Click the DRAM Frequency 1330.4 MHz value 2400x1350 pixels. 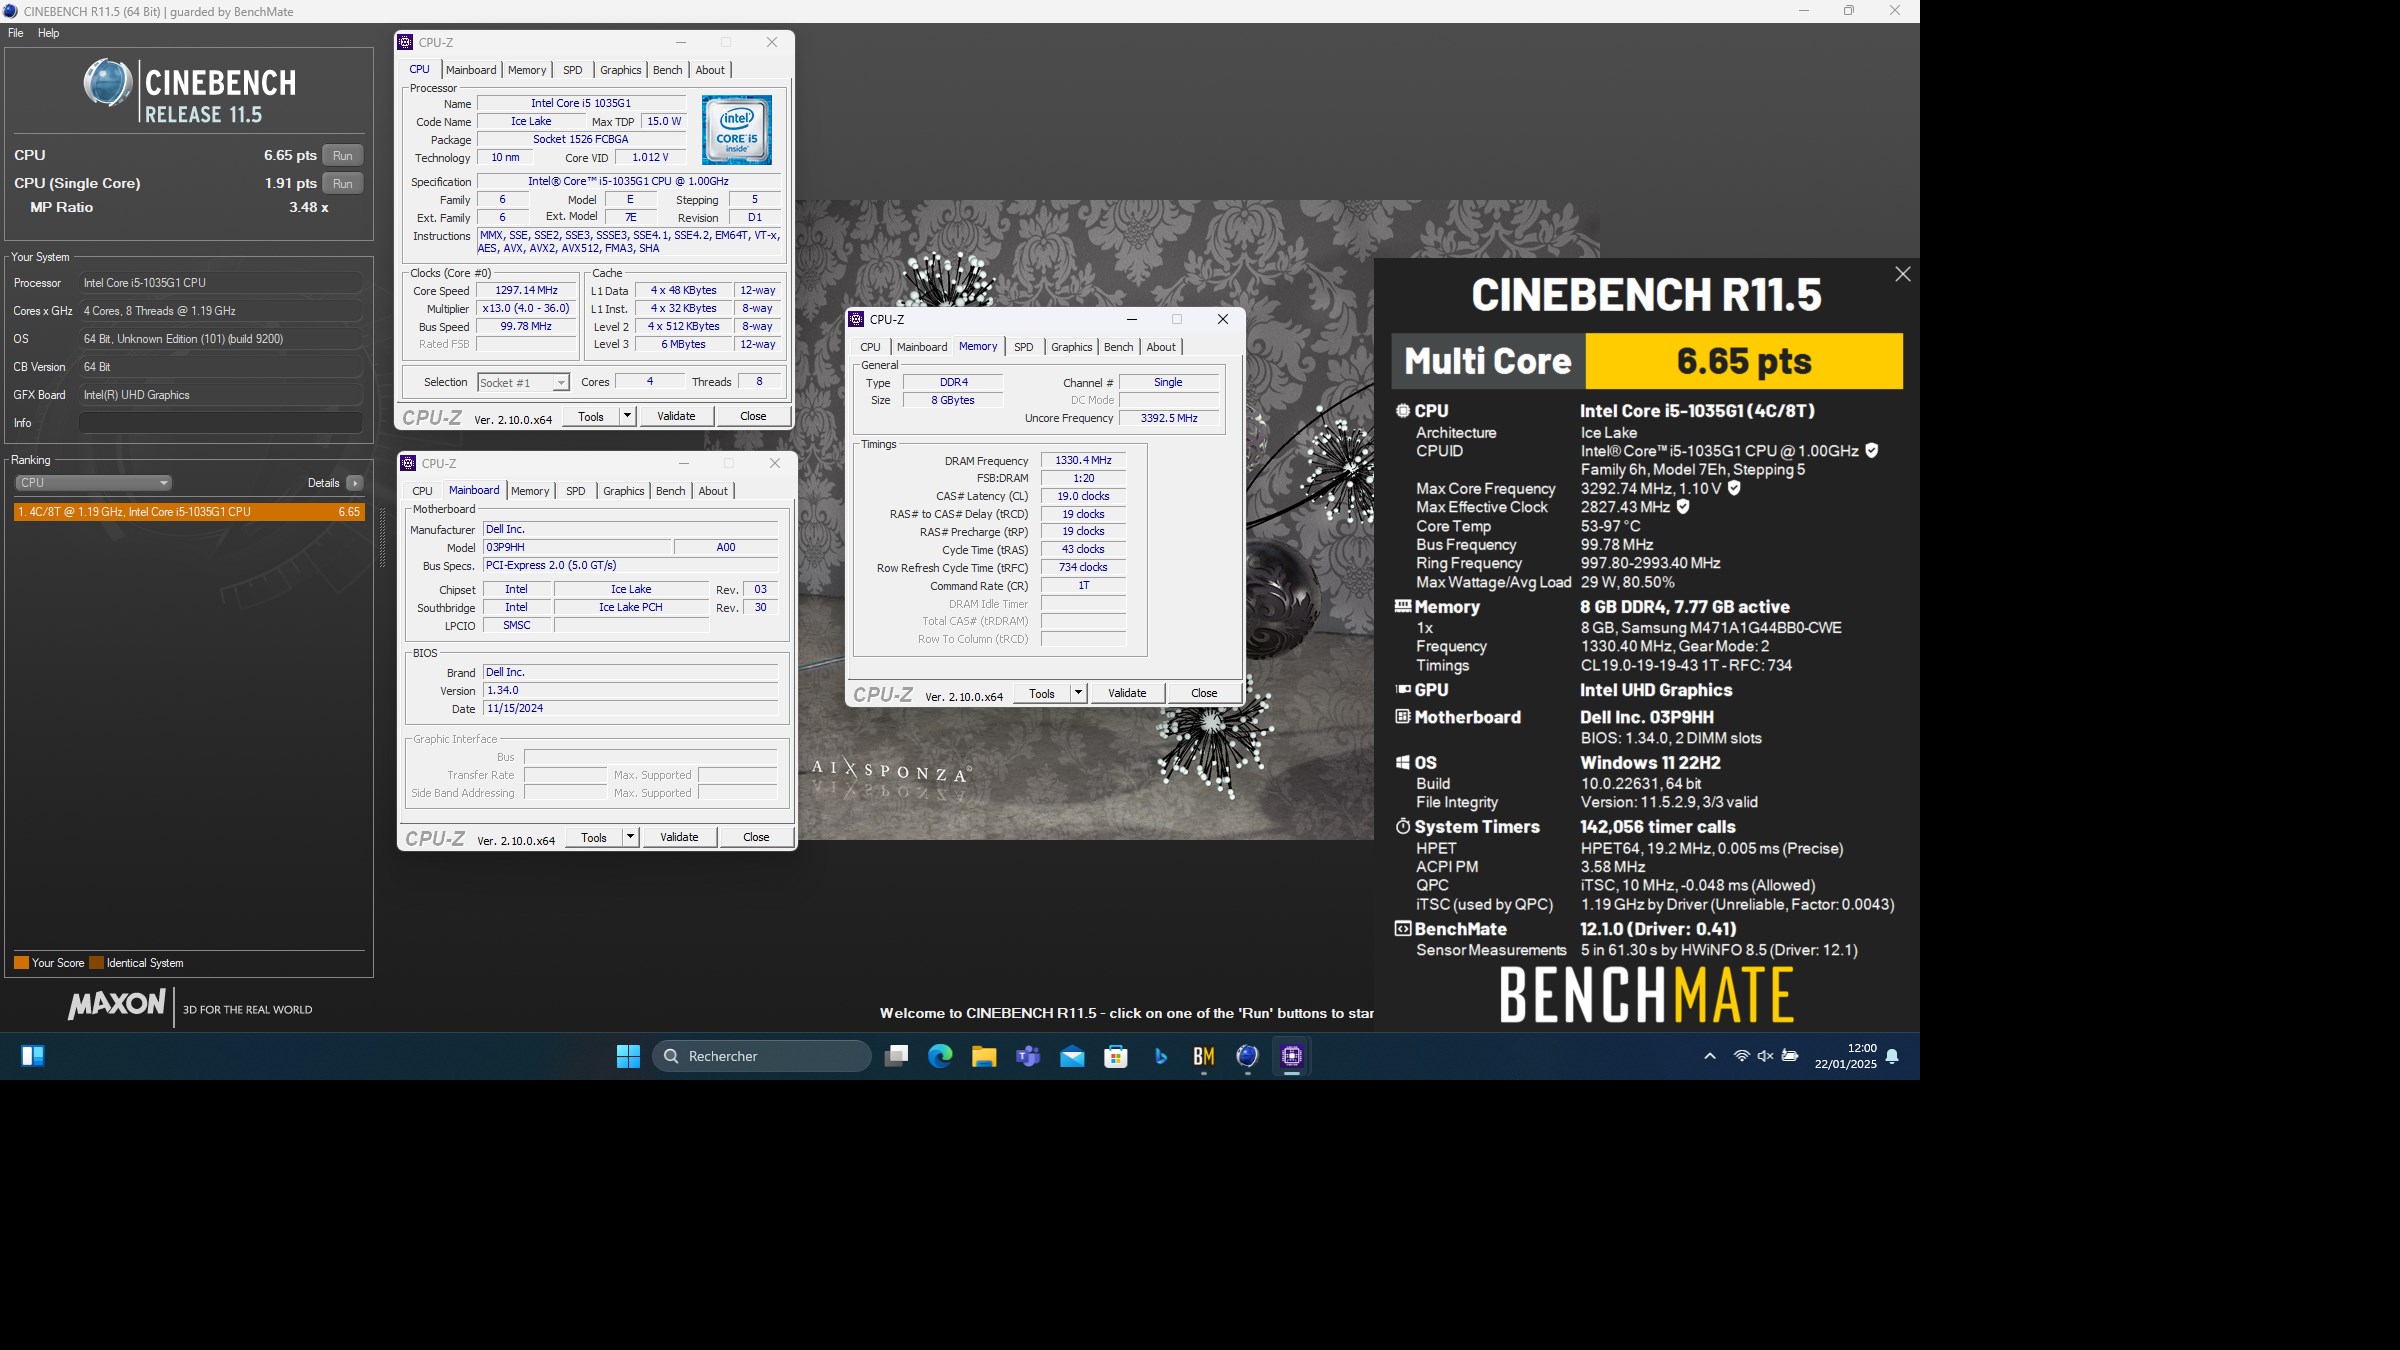click(1083, 461)
